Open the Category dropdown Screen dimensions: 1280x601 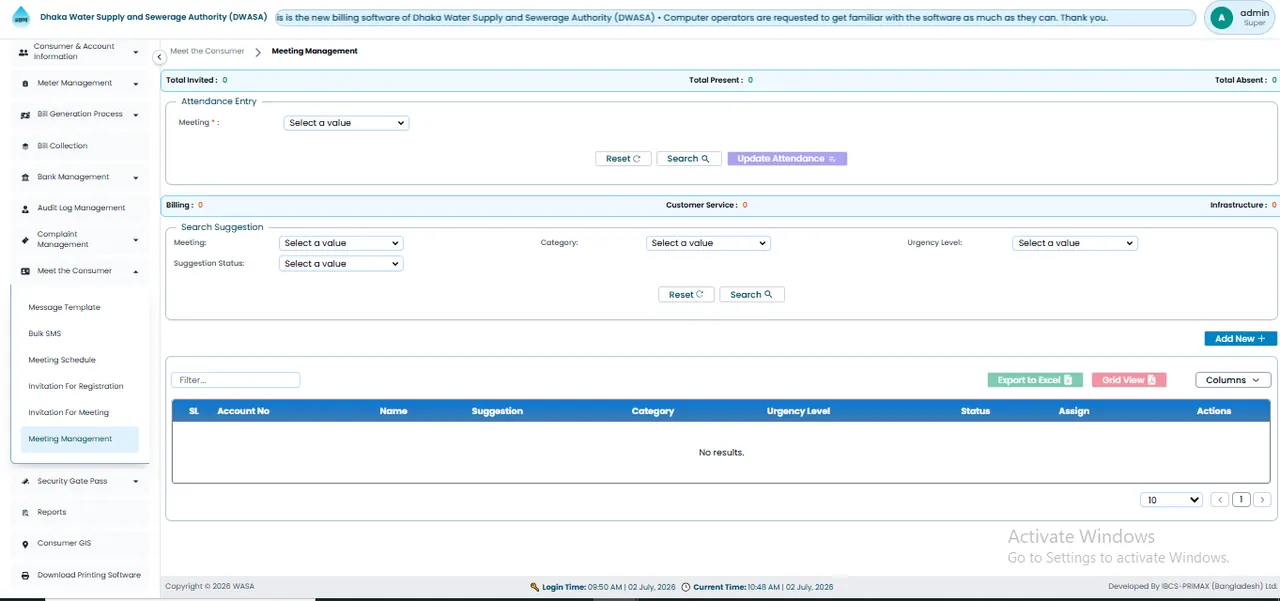point(708,243)
